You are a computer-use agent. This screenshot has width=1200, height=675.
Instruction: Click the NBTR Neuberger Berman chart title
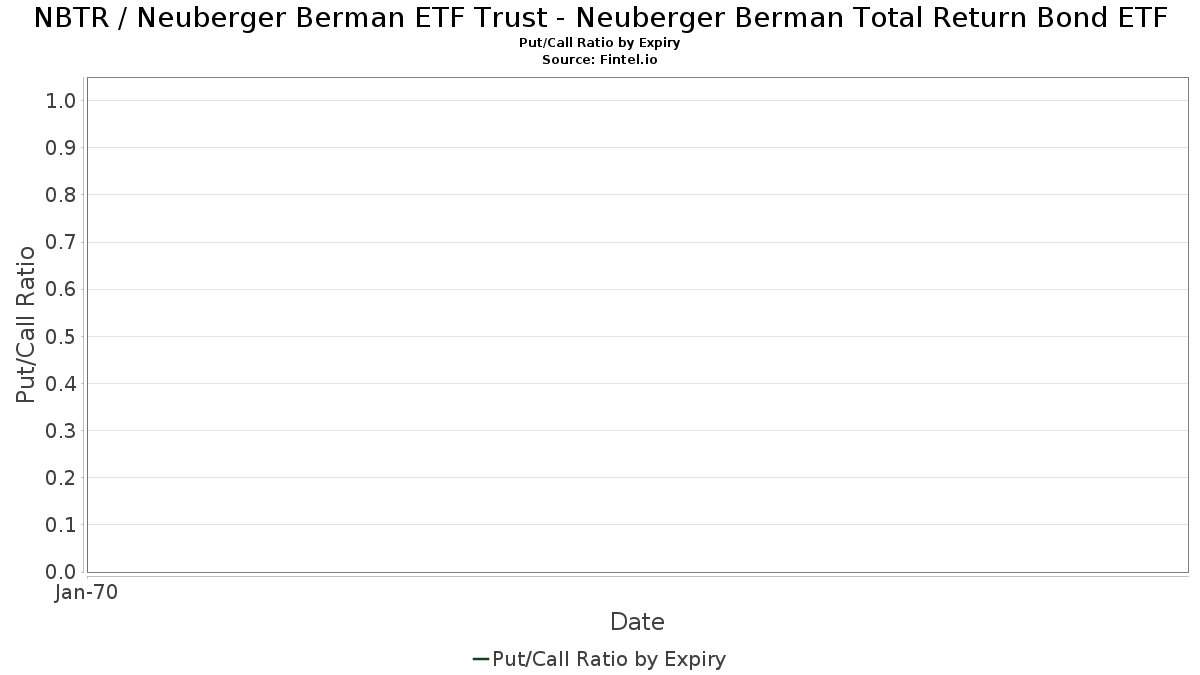point(600,18)
